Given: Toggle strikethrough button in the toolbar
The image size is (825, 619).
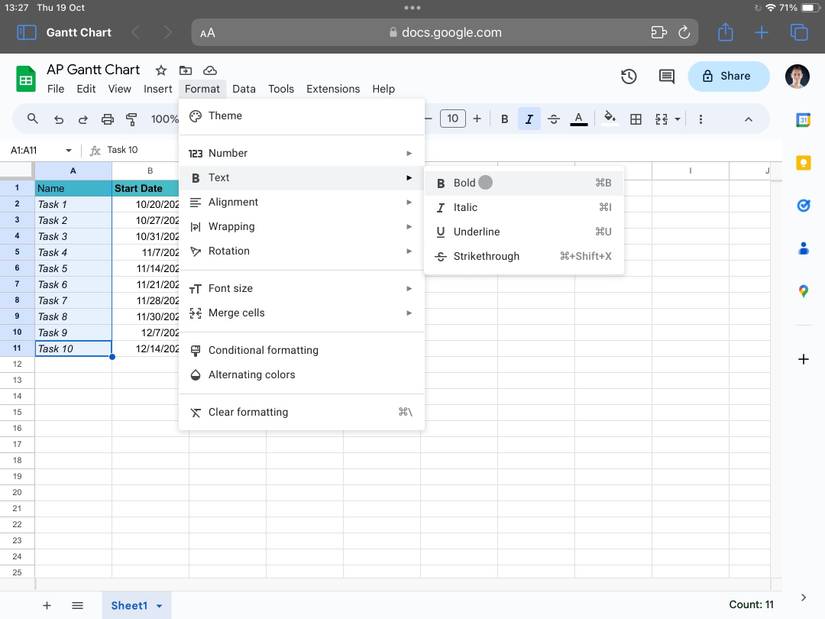Looking at the screenshot, I should (x=554, y=119).
